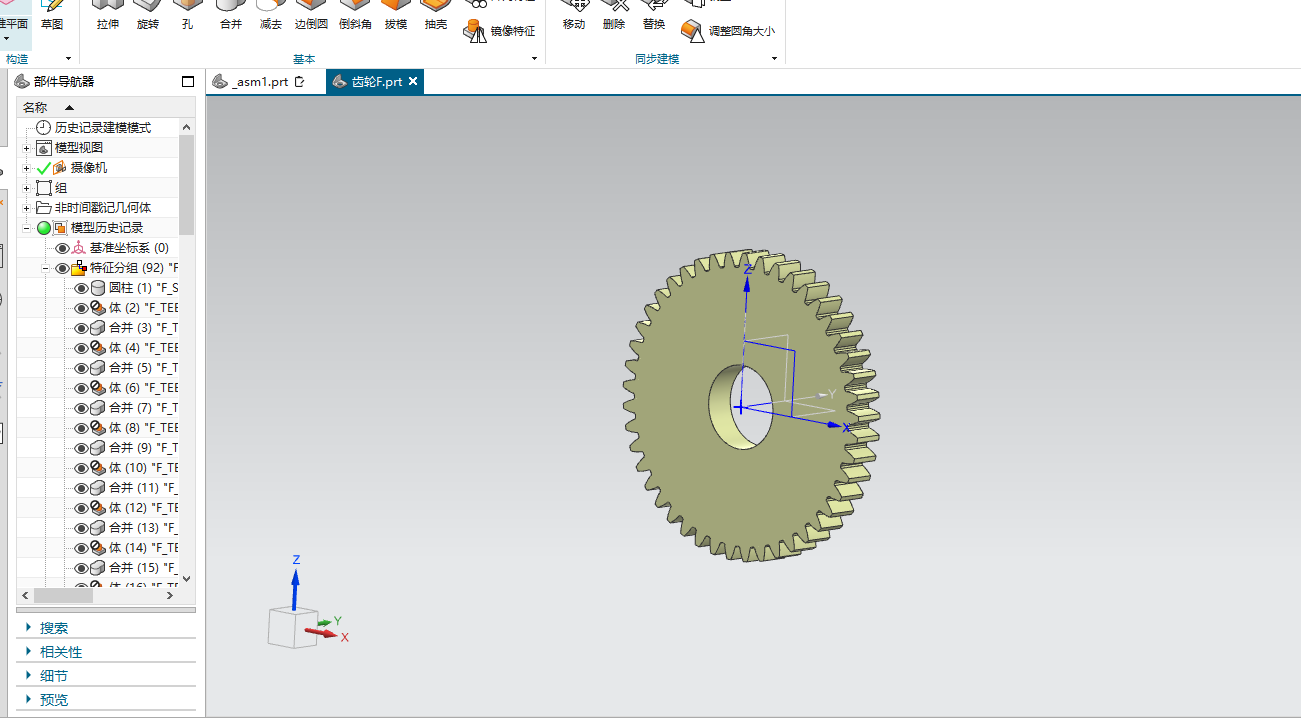Toggle visibility eye of 体 (4)

click(x=82, y=348)
